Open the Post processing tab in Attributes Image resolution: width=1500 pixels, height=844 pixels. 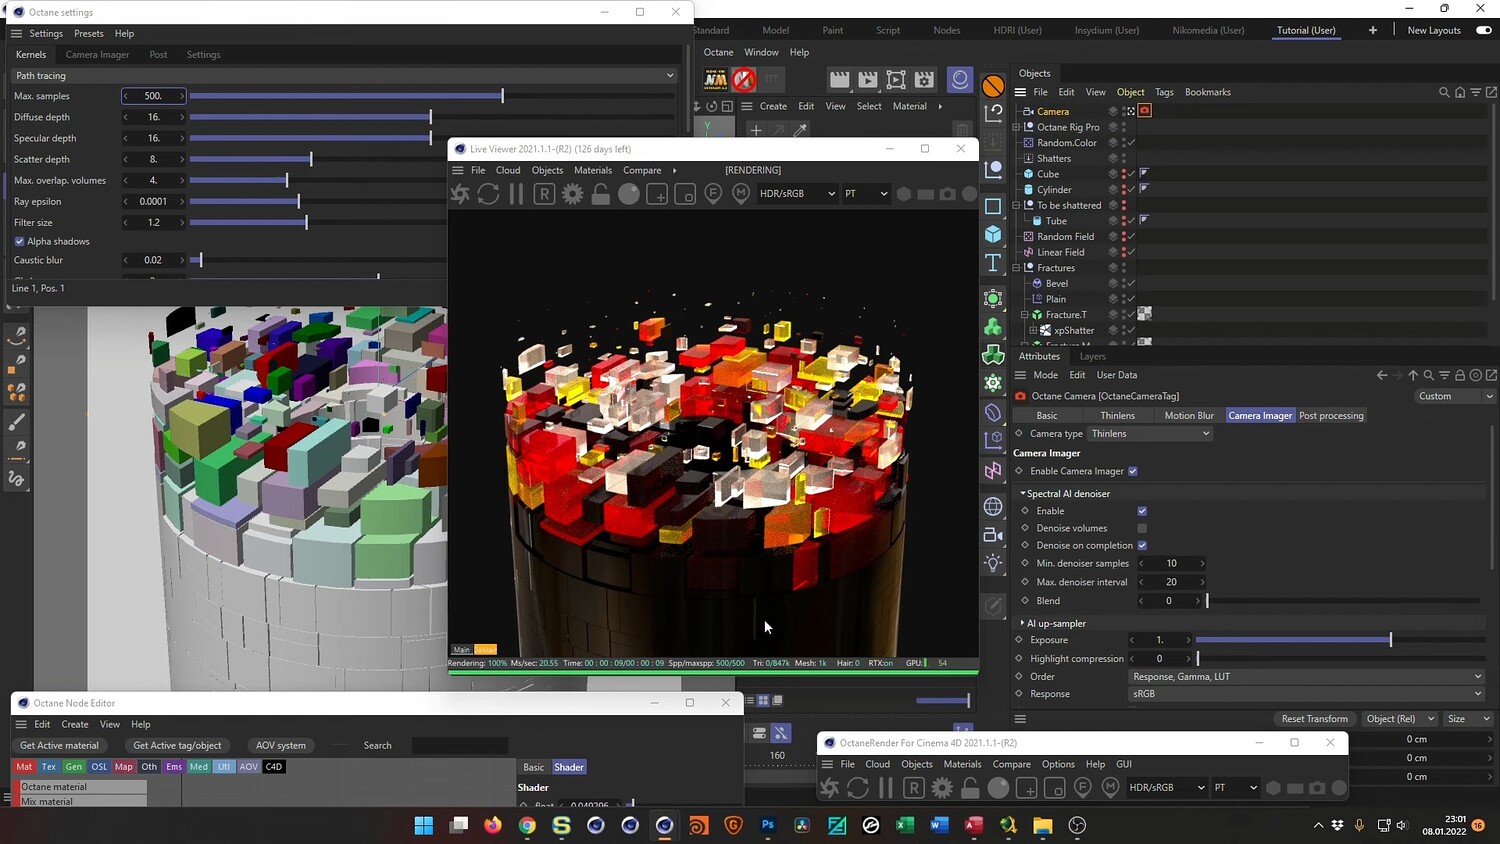(x=1331, y=416)
